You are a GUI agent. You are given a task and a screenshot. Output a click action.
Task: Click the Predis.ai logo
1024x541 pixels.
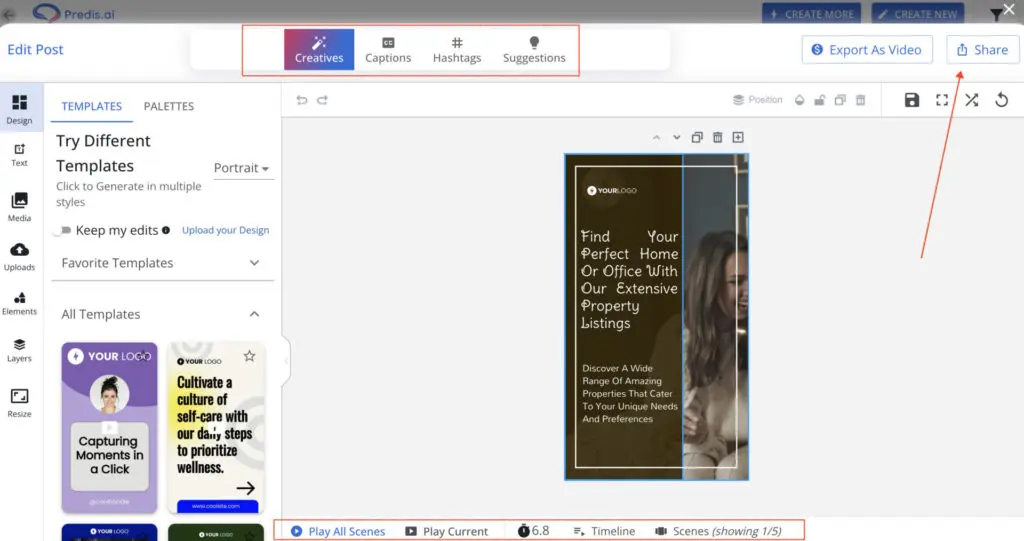[73, 13]
